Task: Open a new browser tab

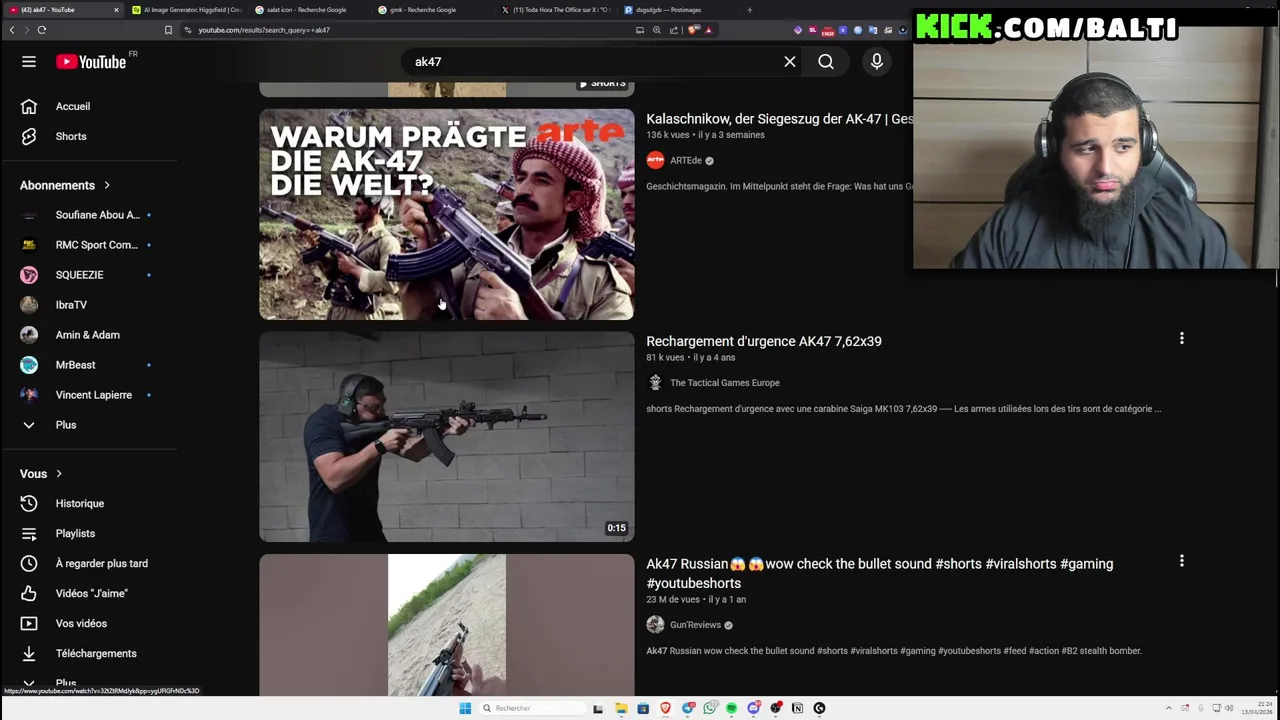Action: 750,10
